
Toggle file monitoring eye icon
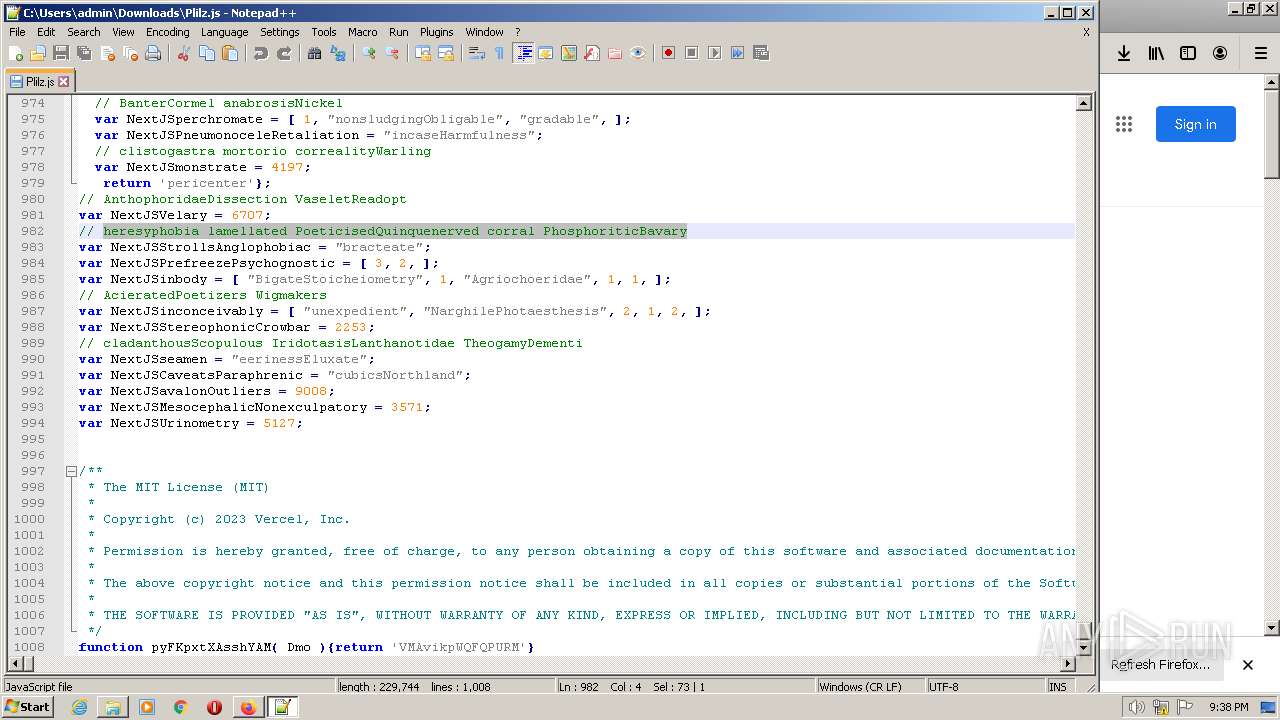[x=638, y=53]
